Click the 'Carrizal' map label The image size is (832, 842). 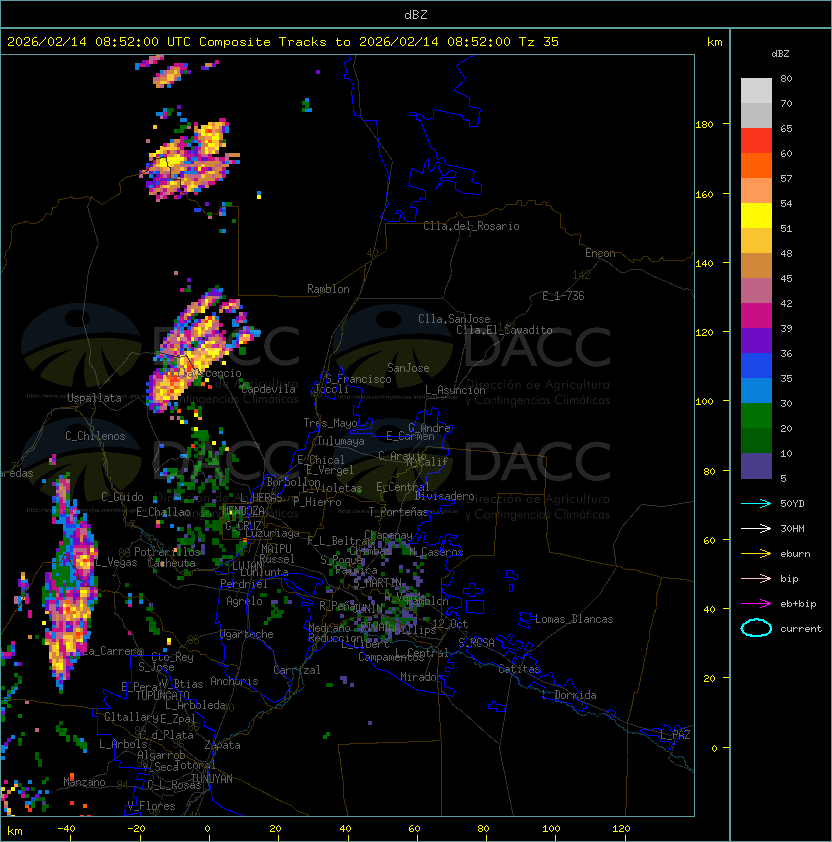pos(297,670)
